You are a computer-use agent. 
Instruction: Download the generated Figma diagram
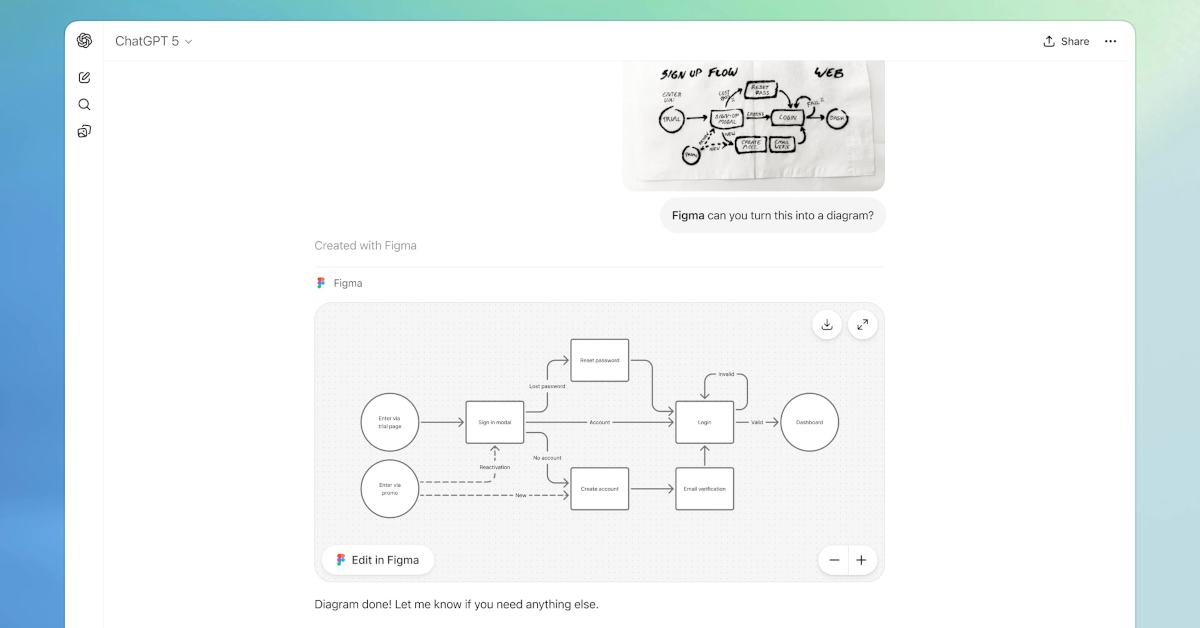[x=827, y=324]
